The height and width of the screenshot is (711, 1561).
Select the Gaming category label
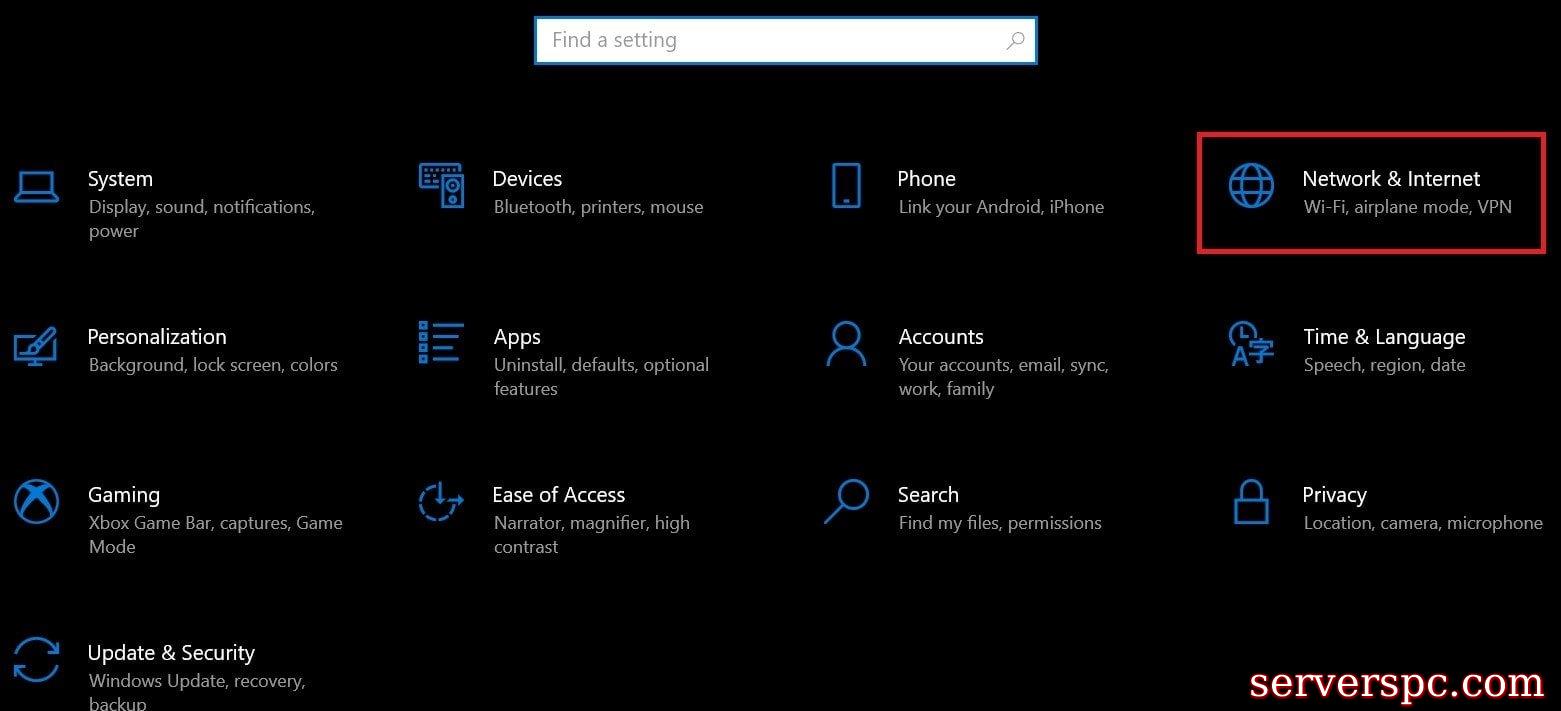pos(123,495)
